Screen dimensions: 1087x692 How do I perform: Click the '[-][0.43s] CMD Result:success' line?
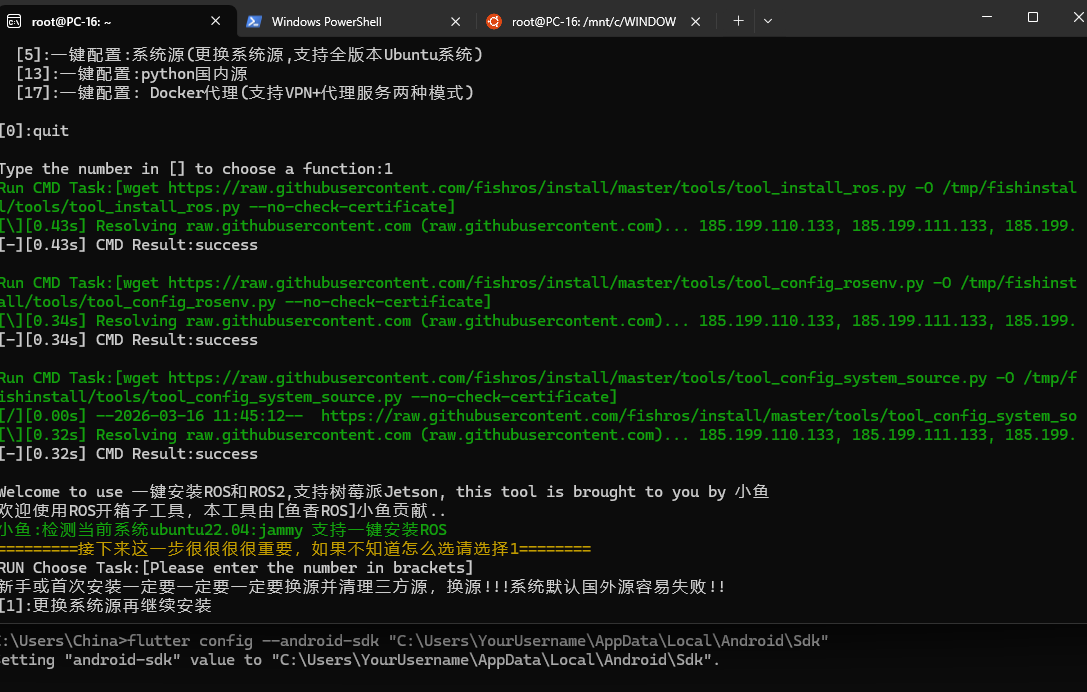pyautogui.click(x=129, y=245)
